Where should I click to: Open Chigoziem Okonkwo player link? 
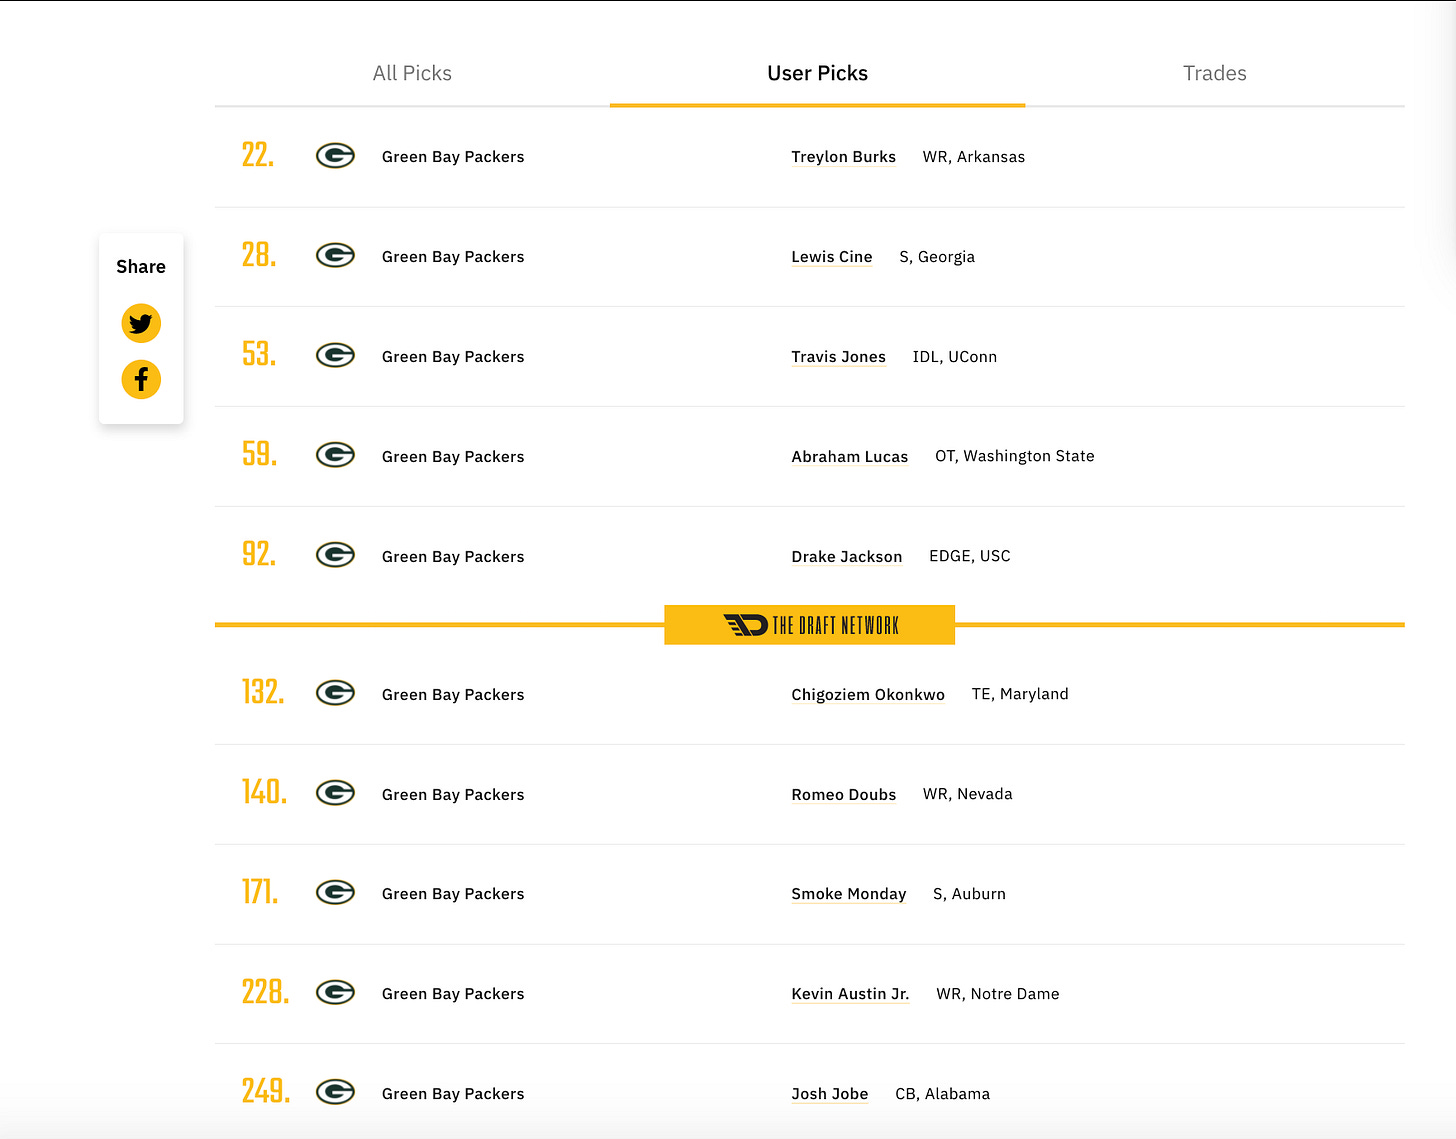click(x=868, y=695)
